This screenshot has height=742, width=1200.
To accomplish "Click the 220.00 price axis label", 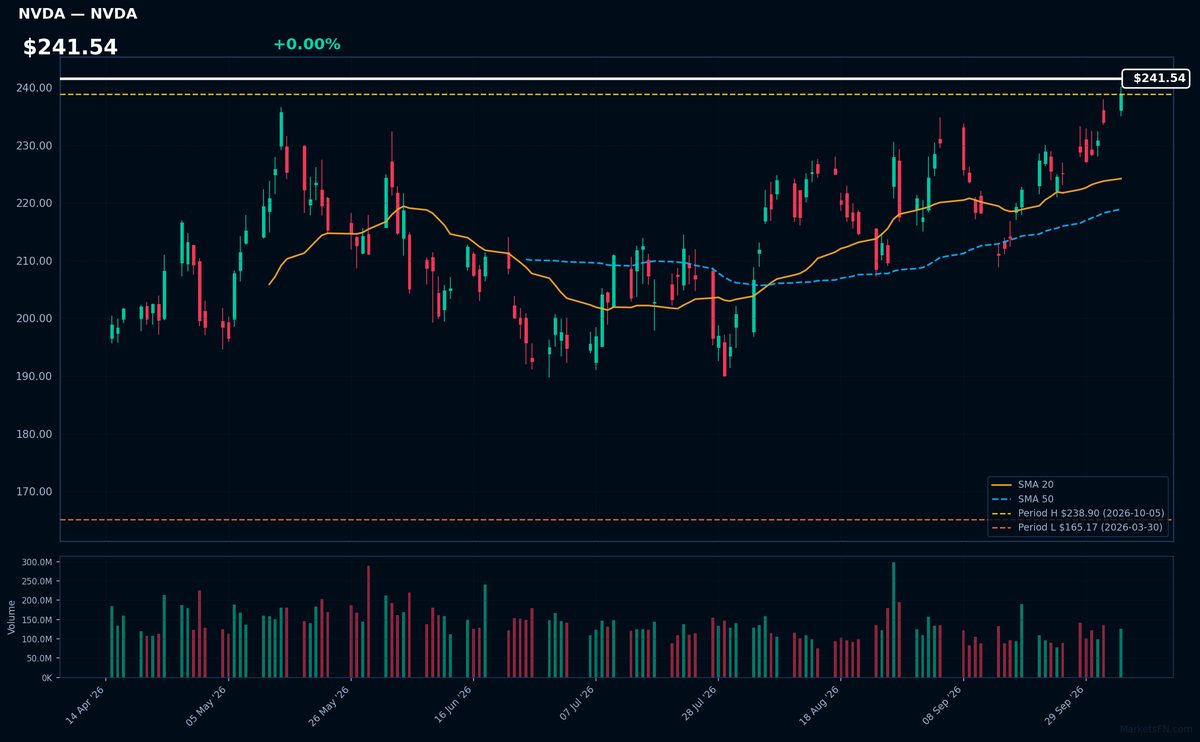I will click(35, 203).
